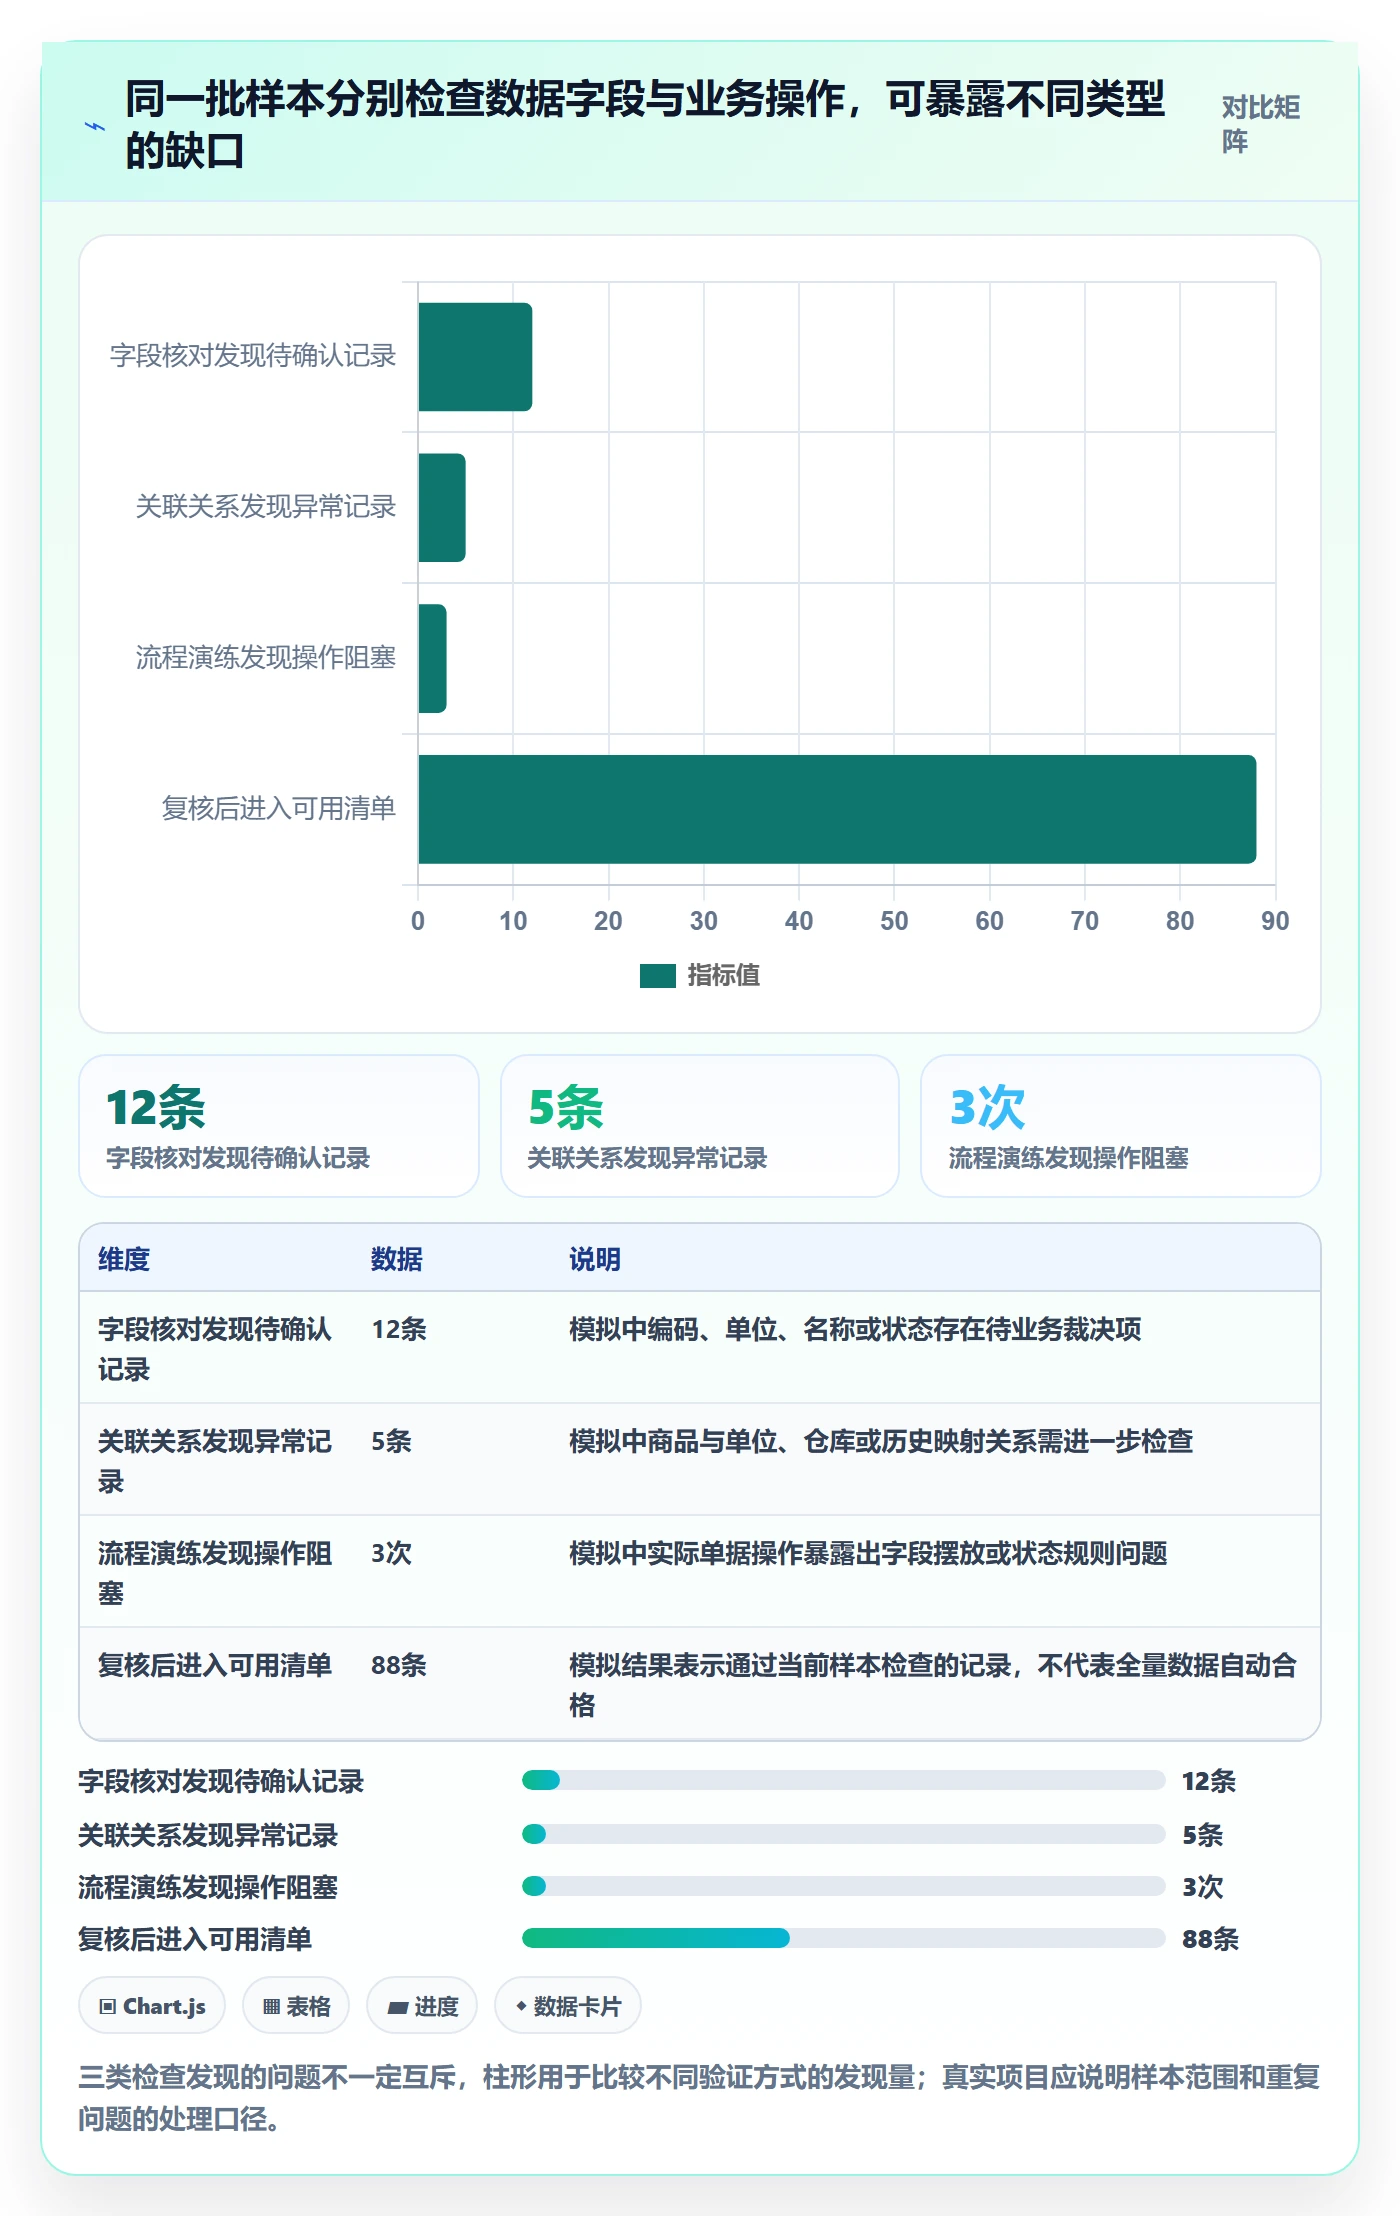Click the 对比矩阵 badge in header
Image resolution: width=1400 pixels, height=2216 pixels.
(1260, 124)
